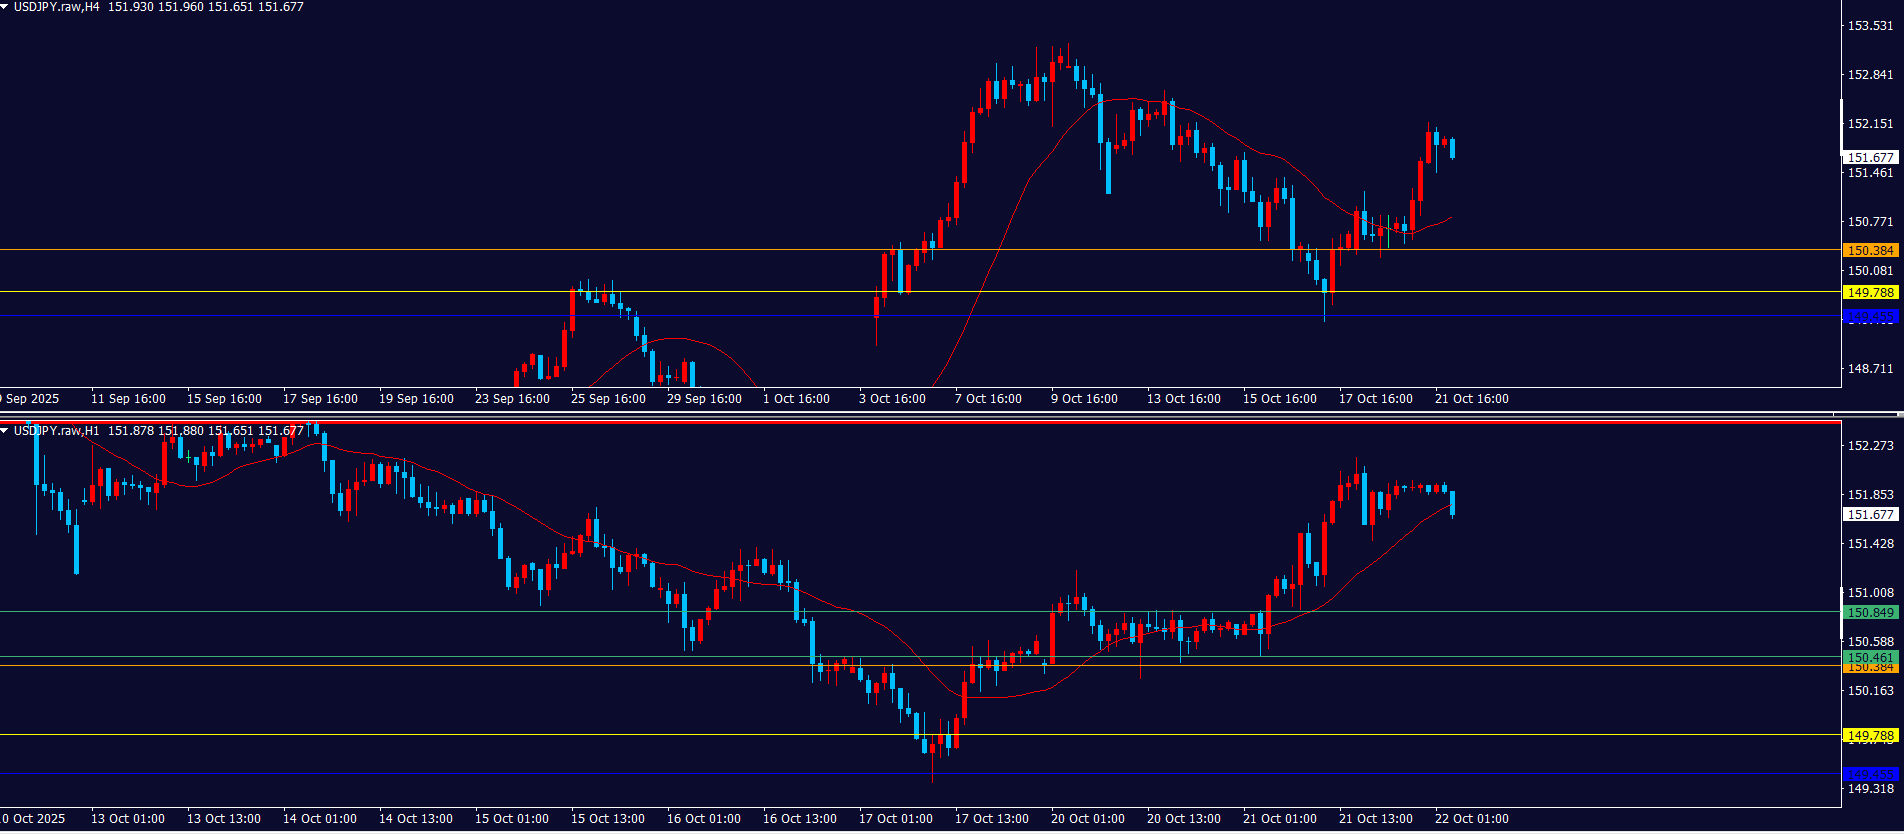Image resolution: width=1904 pixels, height=834 pixels.
Task: Click the USDJPY.raw,H4 chart title text
Action: click(x=56, y=7)
